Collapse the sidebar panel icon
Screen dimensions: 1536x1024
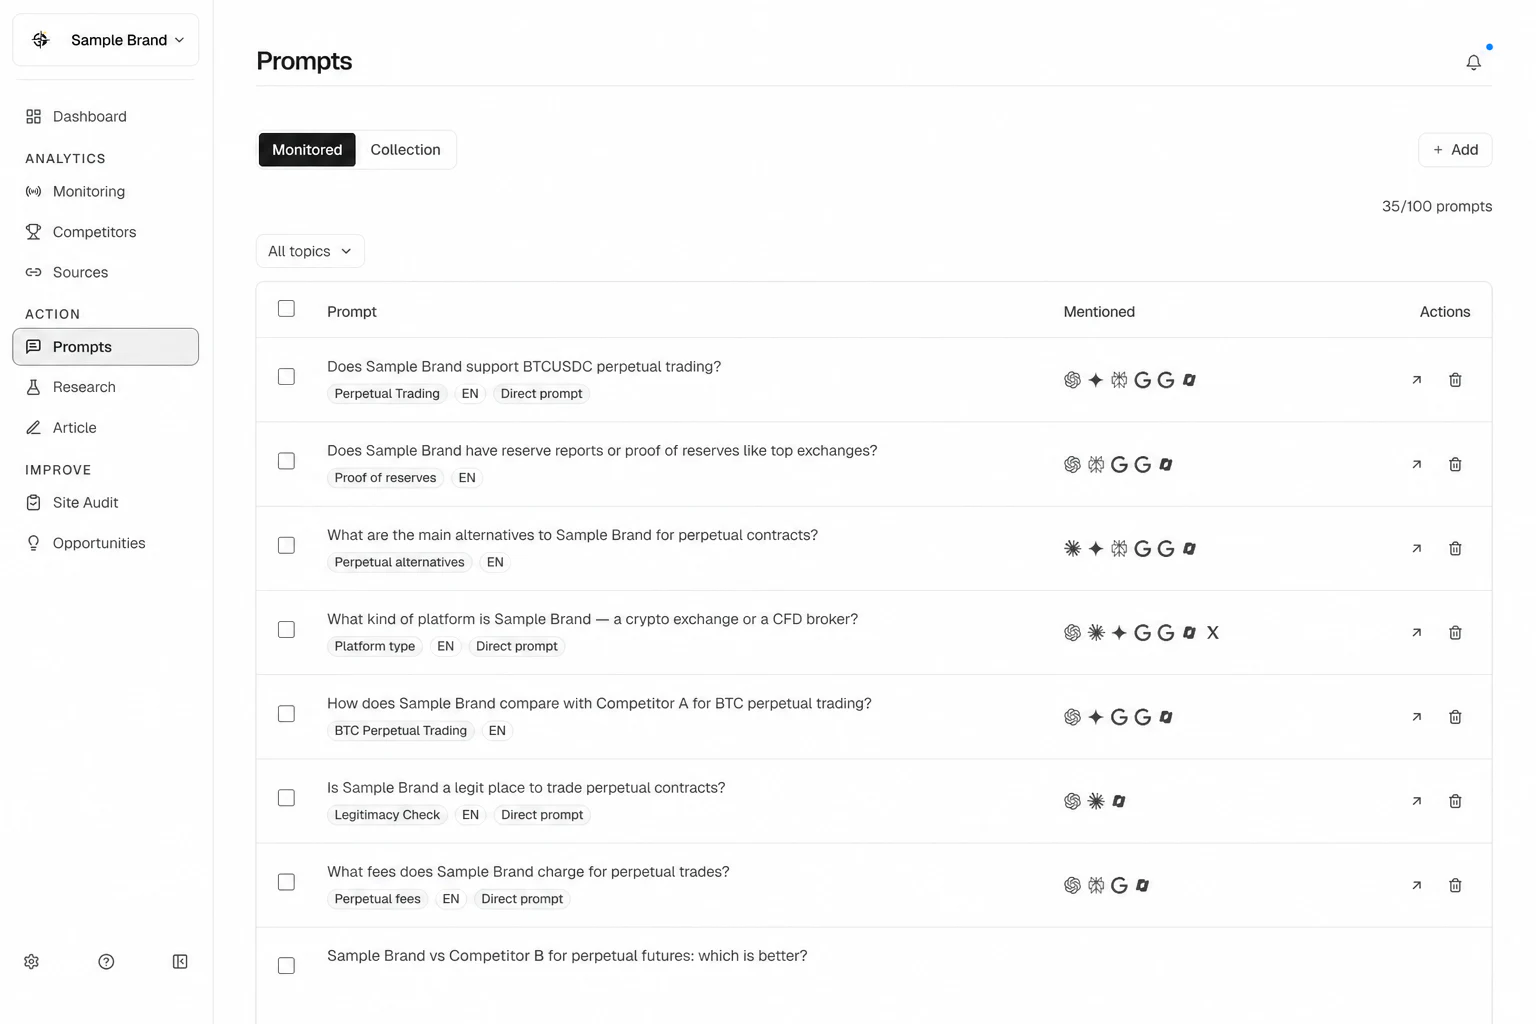pos(180,961)
